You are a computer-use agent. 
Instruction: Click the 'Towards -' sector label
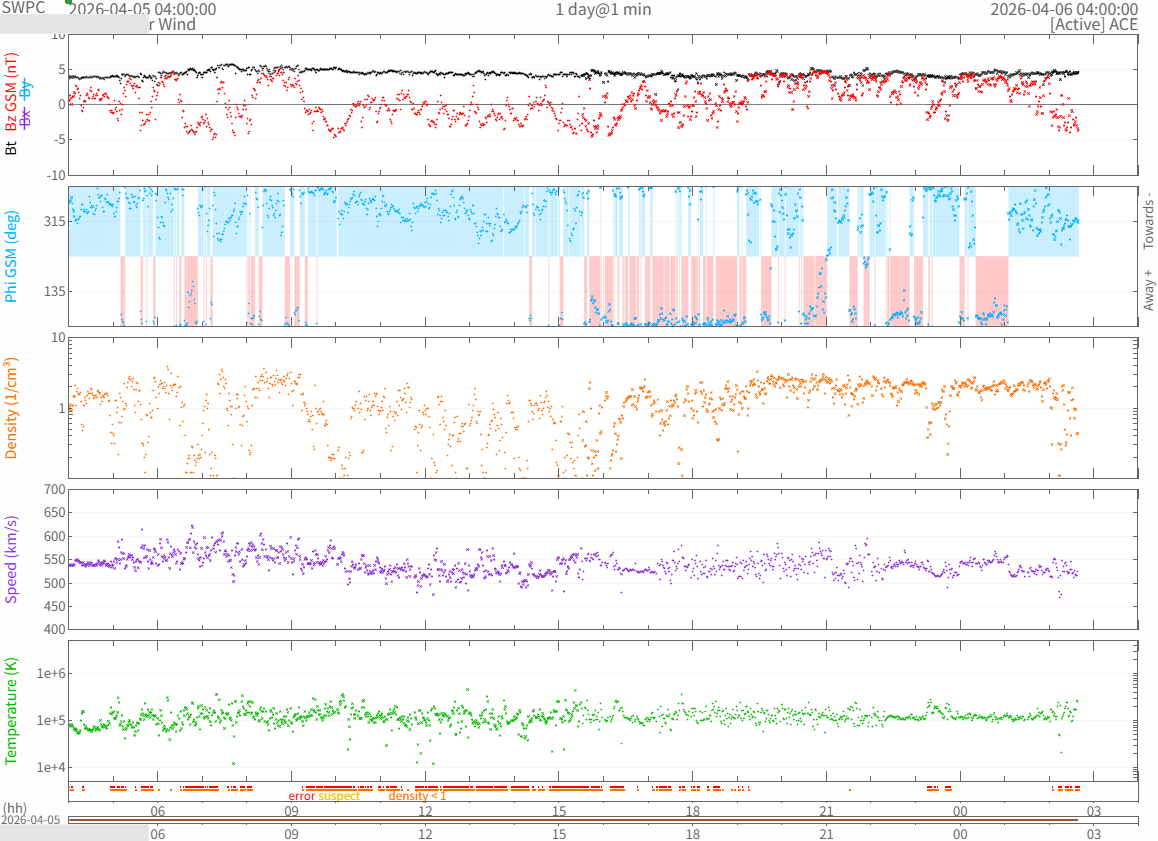pos(1148,220)
